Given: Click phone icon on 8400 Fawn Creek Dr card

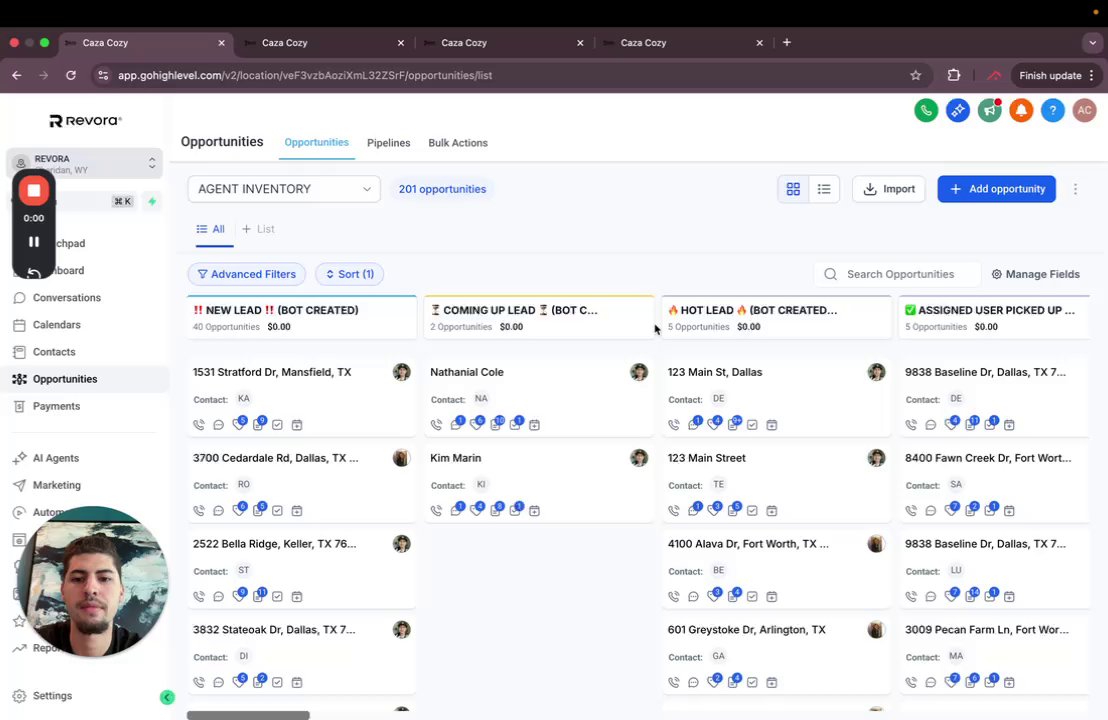Looking at the screenshot, I should click(x=912, y=510).
